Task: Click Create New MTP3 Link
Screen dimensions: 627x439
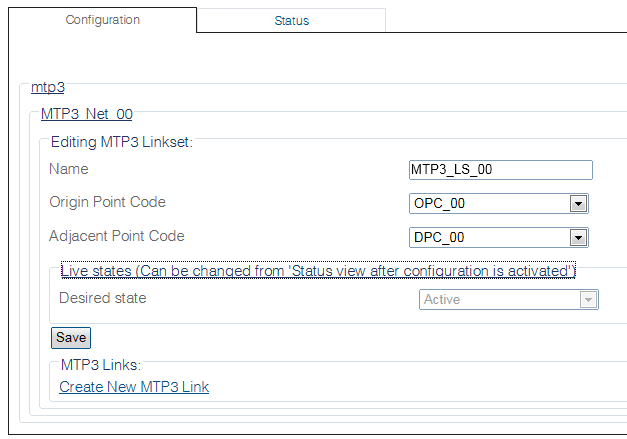Action: click(134, 387)
